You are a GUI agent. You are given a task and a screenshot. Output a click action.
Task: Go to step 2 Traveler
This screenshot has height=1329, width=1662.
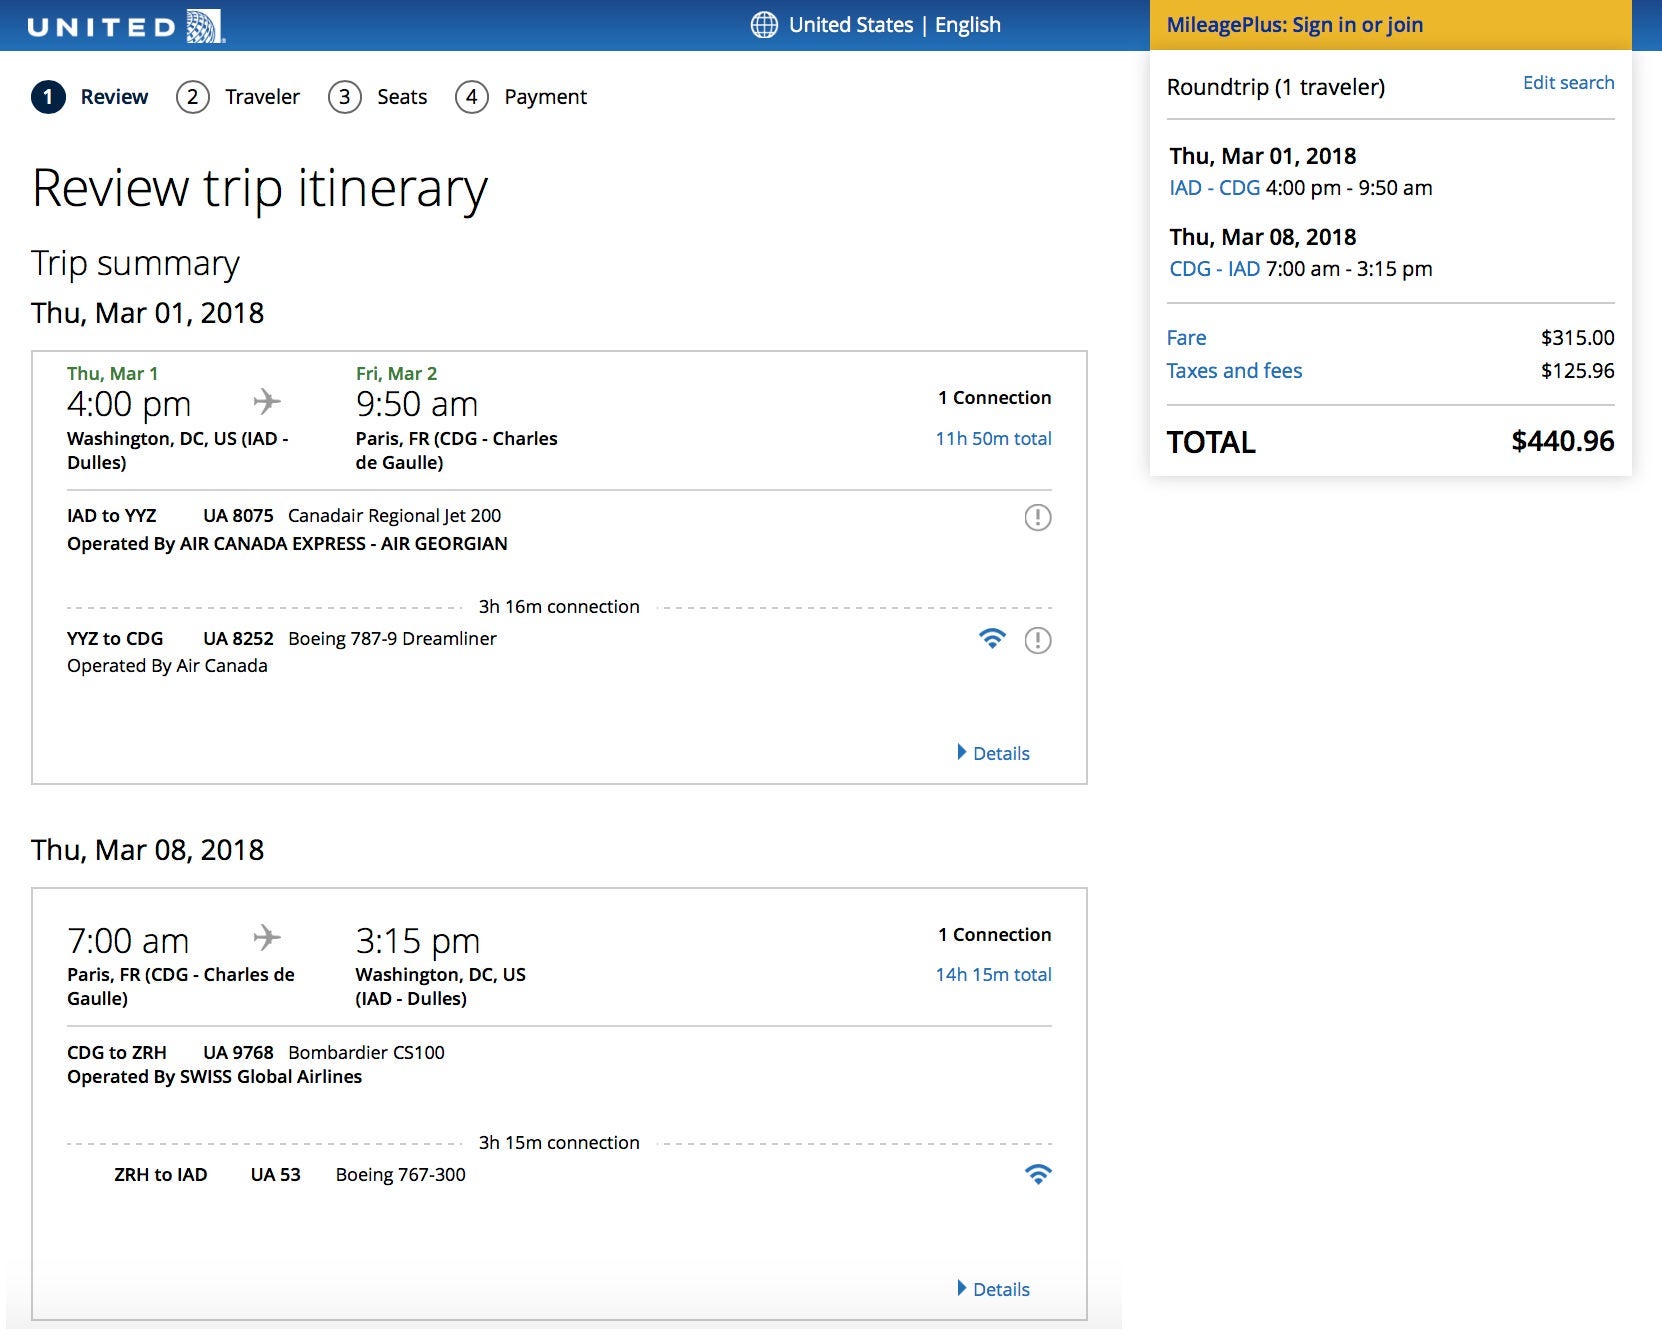tap(238, 97)
